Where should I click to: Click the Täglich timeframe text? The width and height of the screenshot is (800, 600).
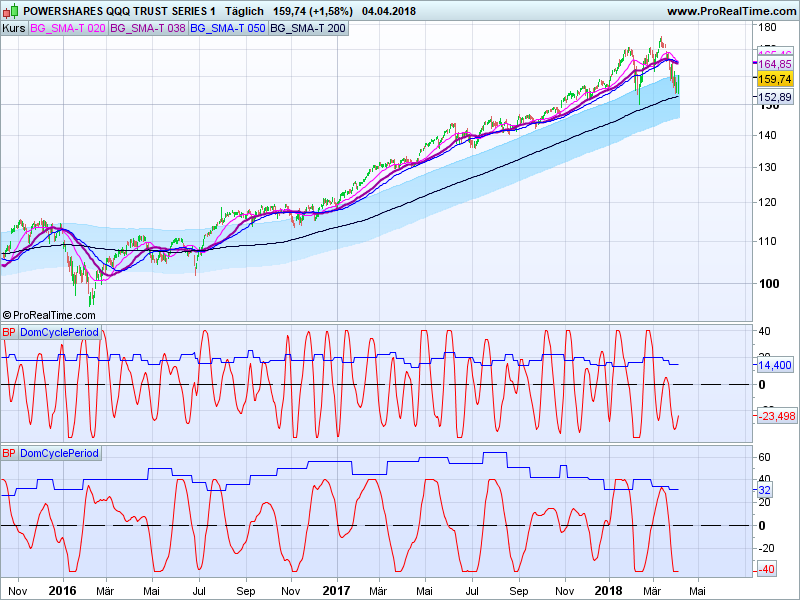(244, 11)
